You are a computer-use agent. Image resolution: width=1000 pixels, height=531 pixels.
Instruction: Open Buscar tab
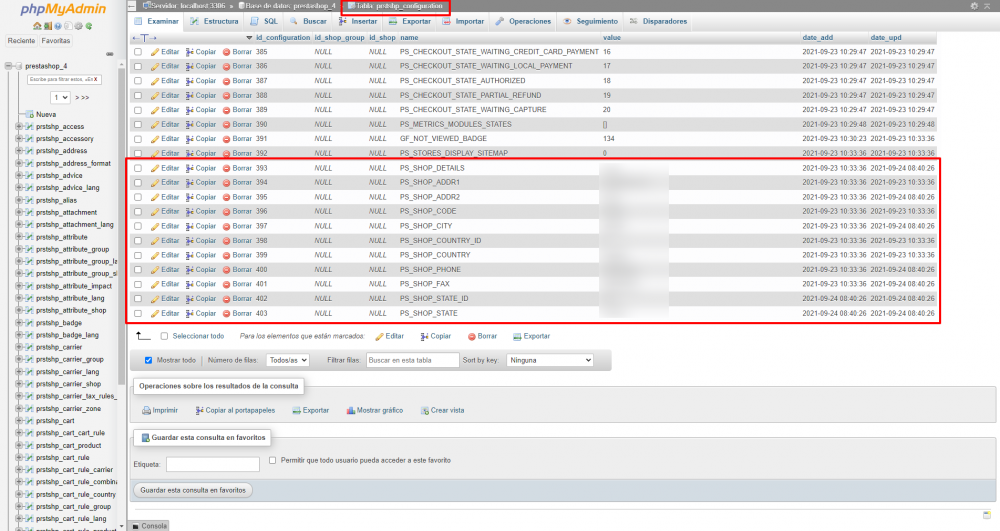point(308,21)
